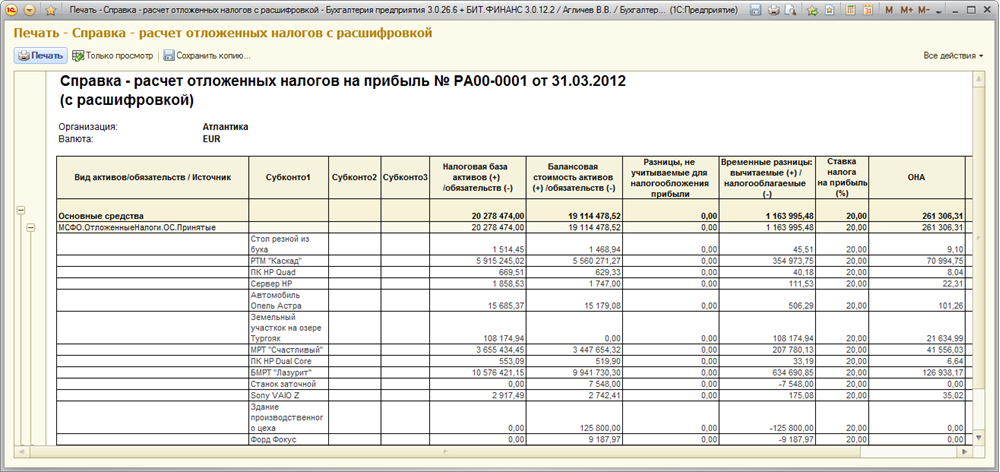The width and height of the screenshot is (1000, 472).
Task: Click the Печать button
Action: (x=40, y=55)
